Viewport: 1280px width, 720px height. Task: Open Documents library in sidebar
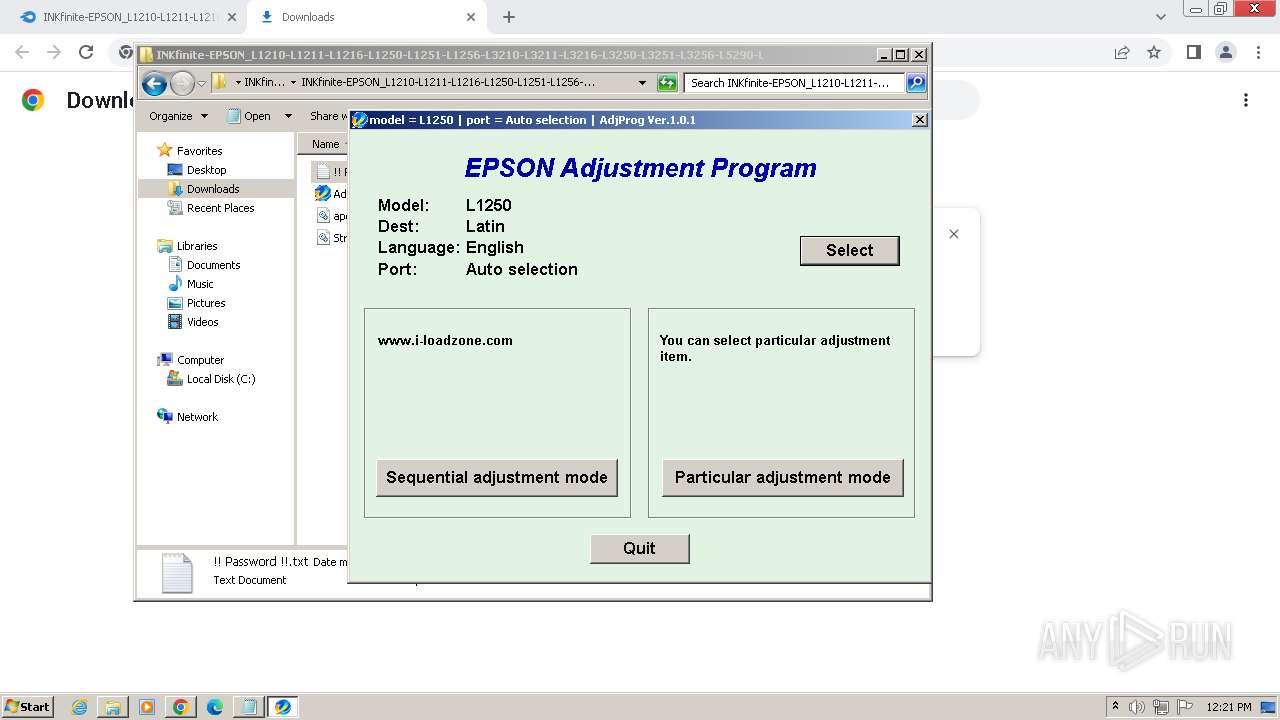(213, 265)
